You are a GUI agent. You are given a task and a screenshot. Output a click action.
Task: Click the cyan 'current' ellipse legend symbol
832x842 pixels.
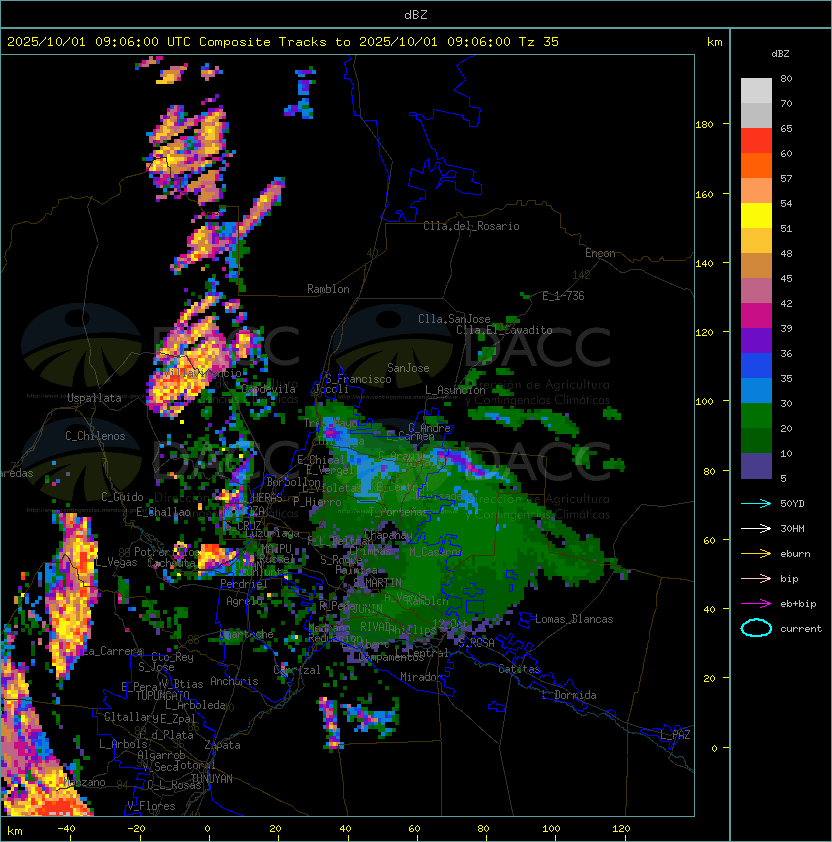tap(756, 628)
